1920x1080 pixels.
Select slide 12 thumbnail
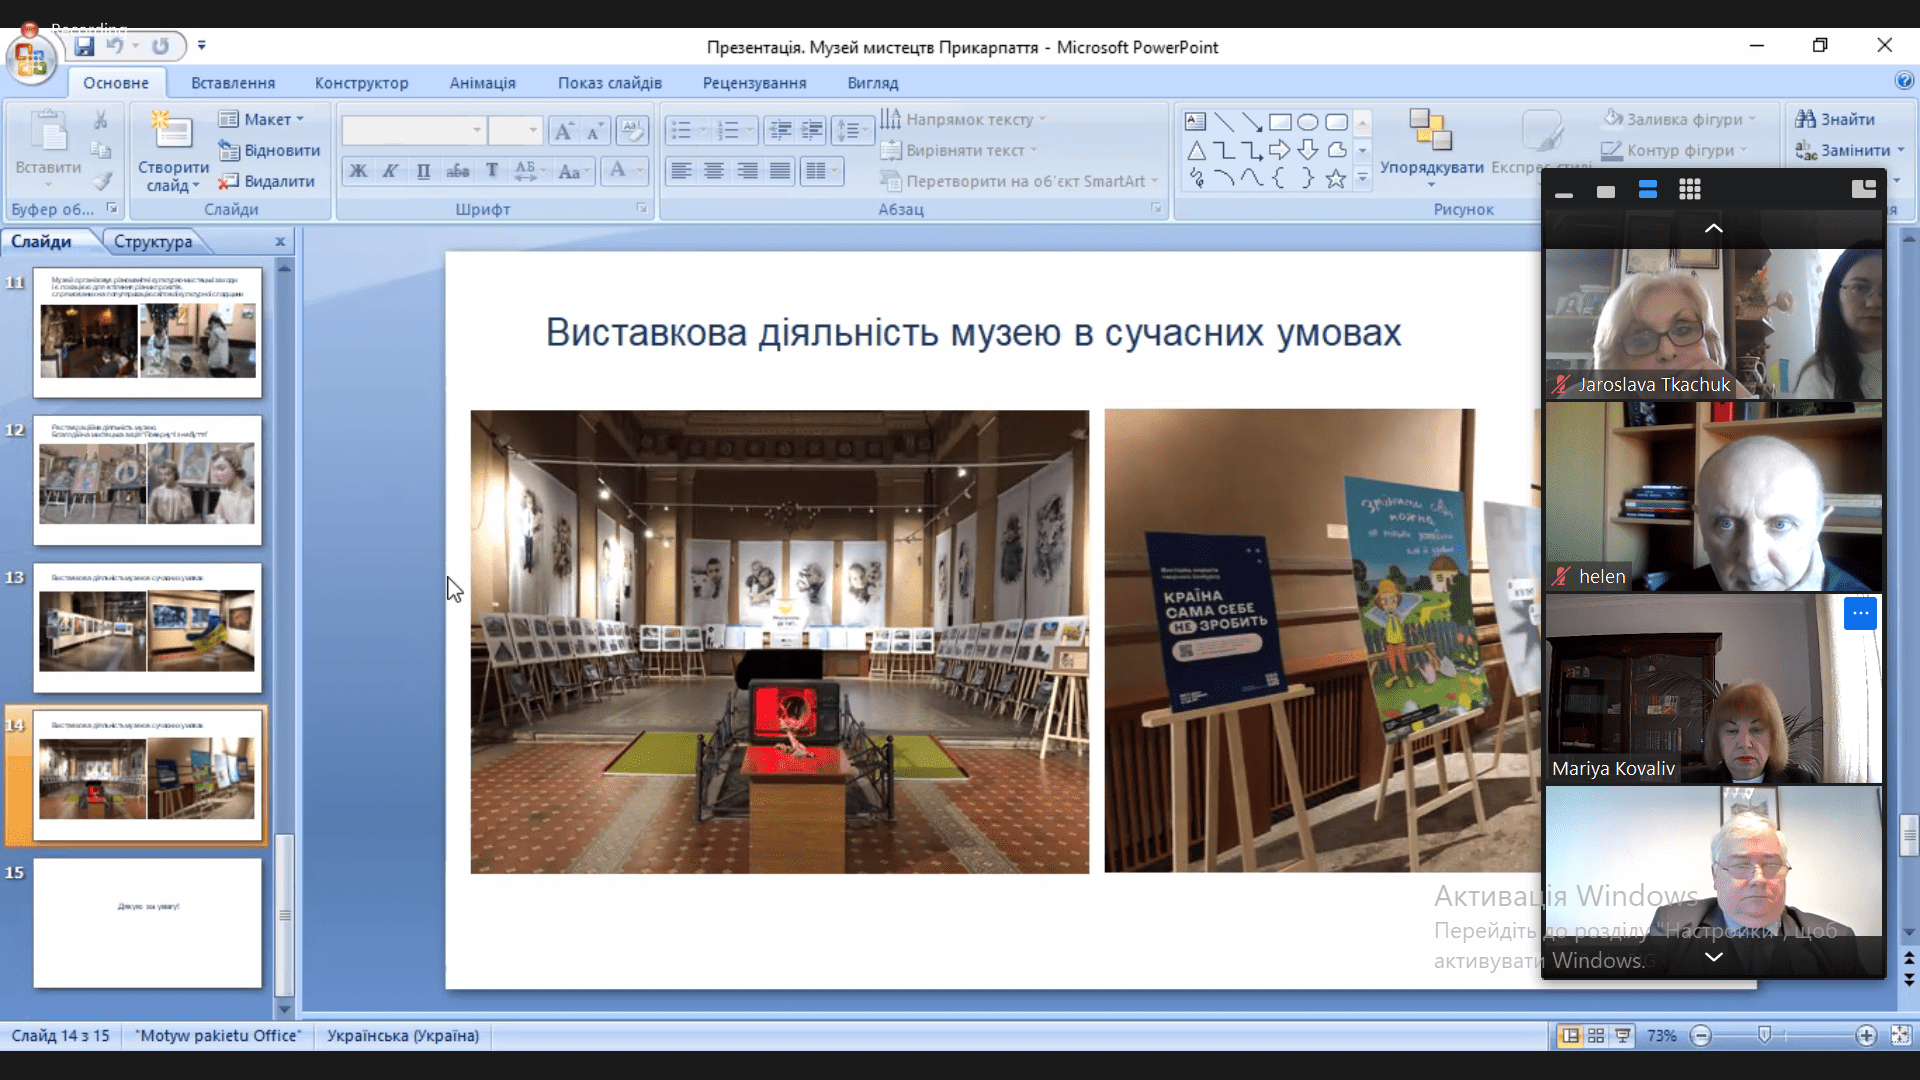[x=147, y=481]
